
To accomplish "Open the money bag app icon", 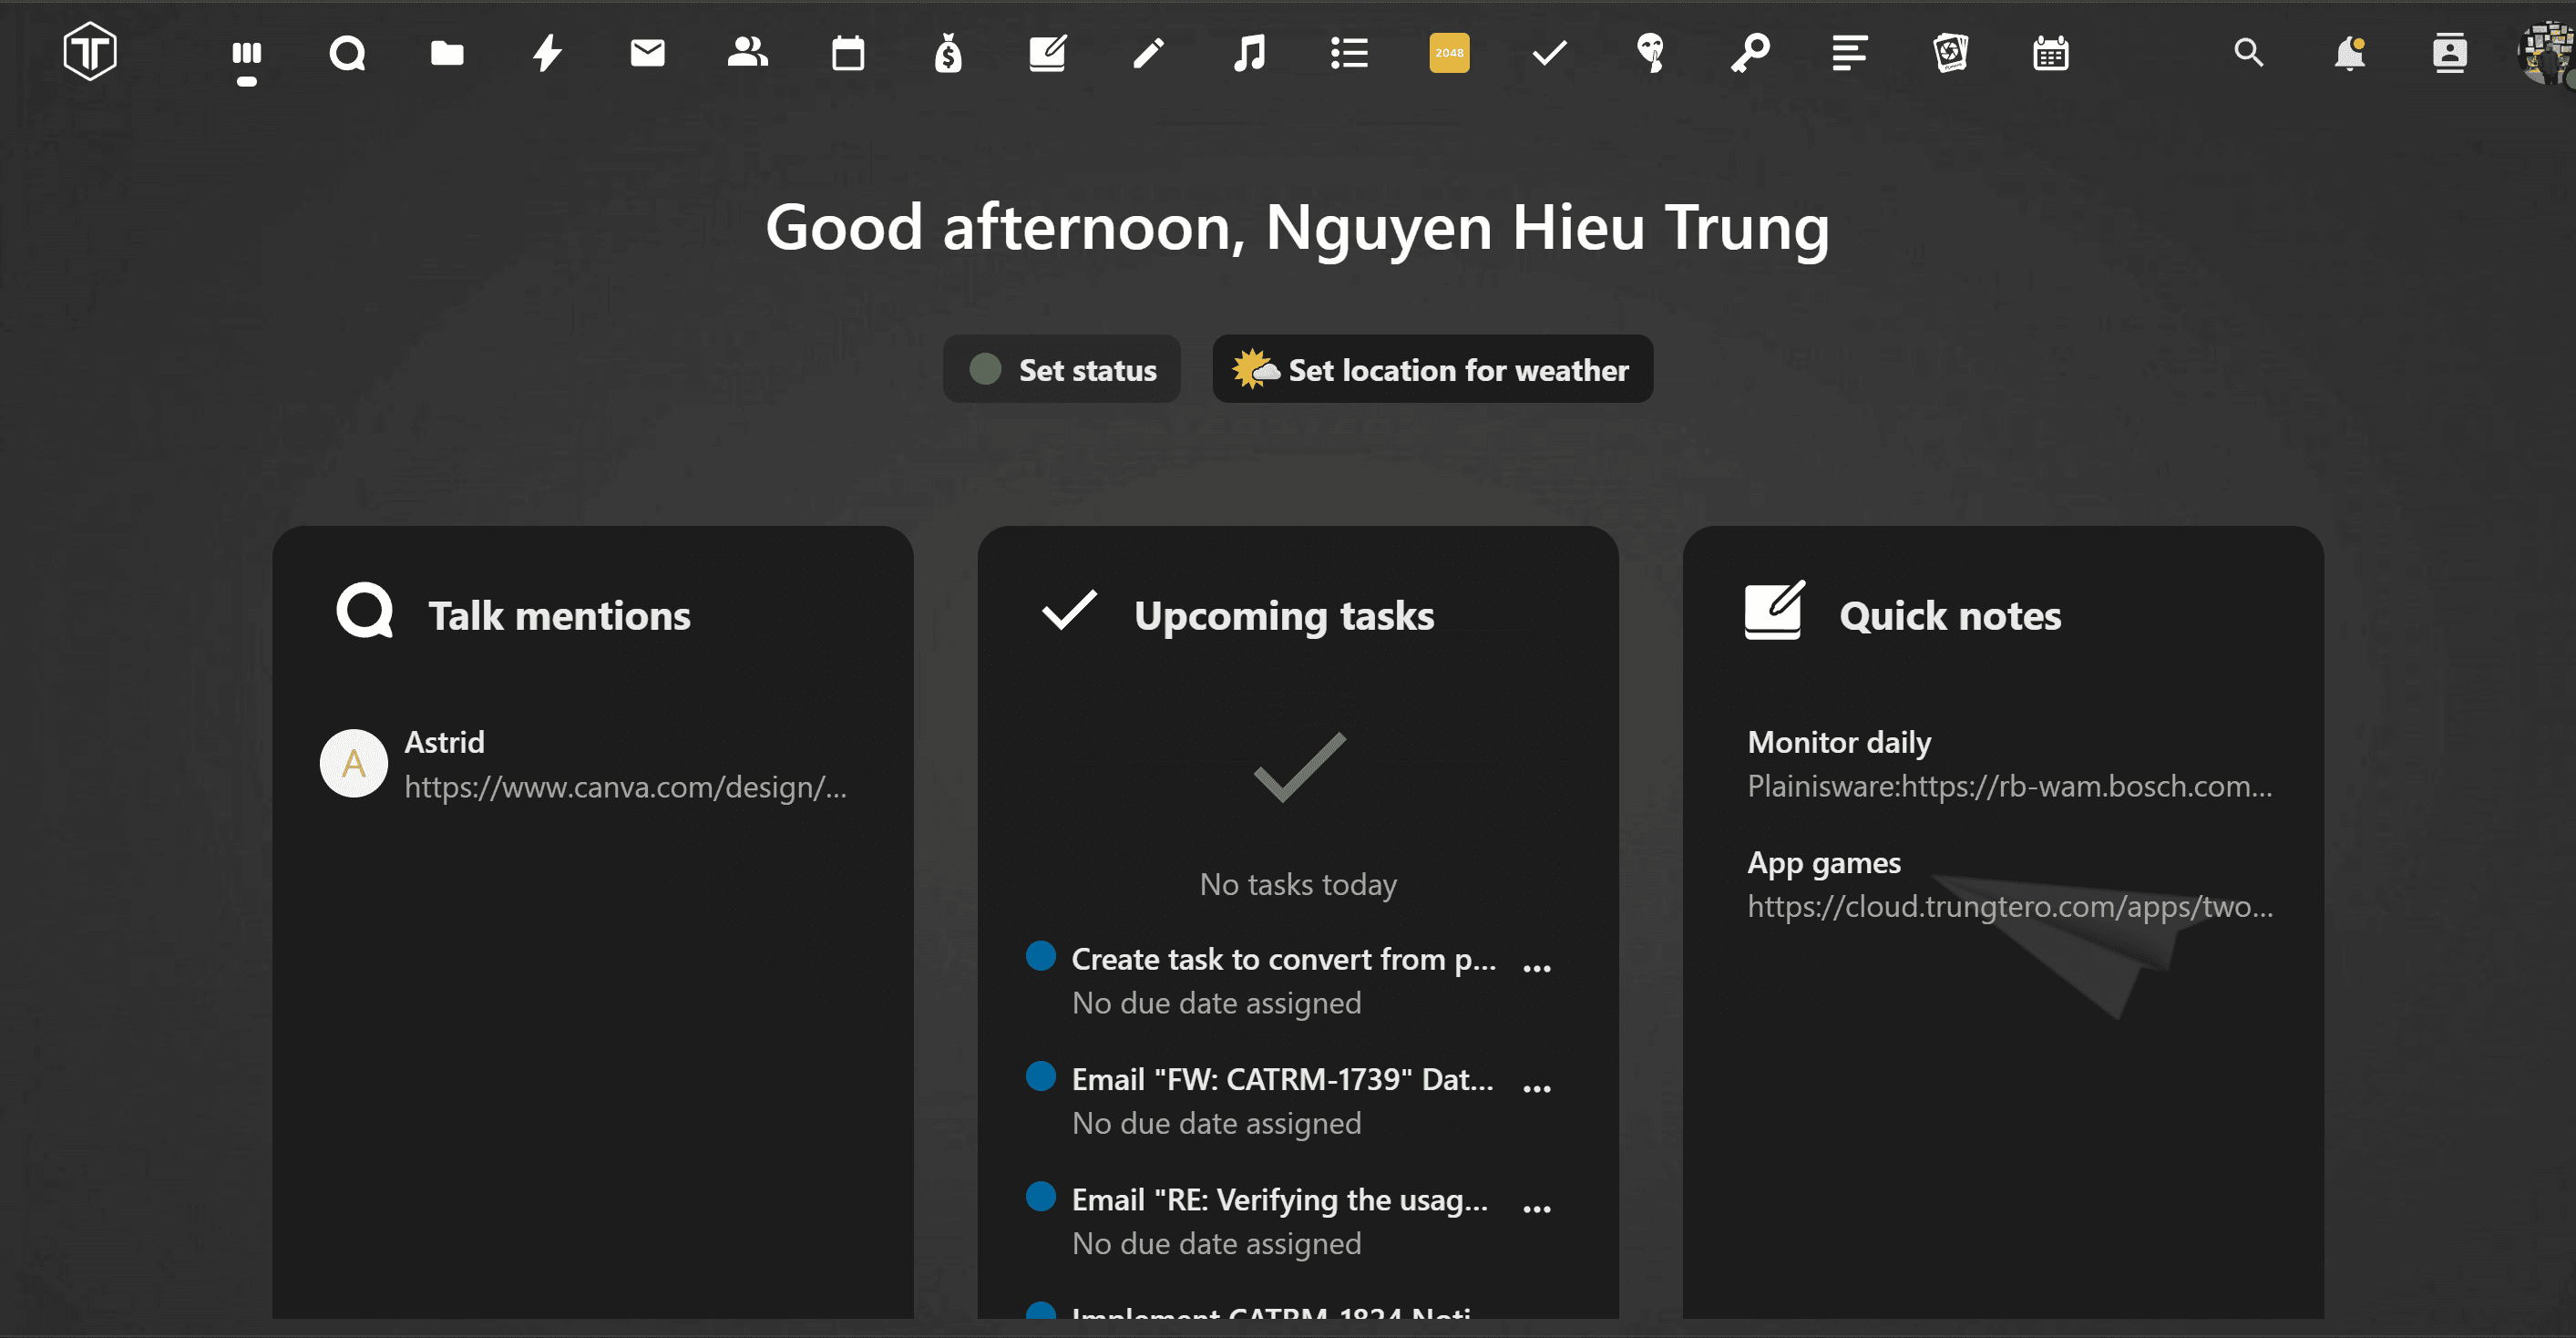I will 948,53.
